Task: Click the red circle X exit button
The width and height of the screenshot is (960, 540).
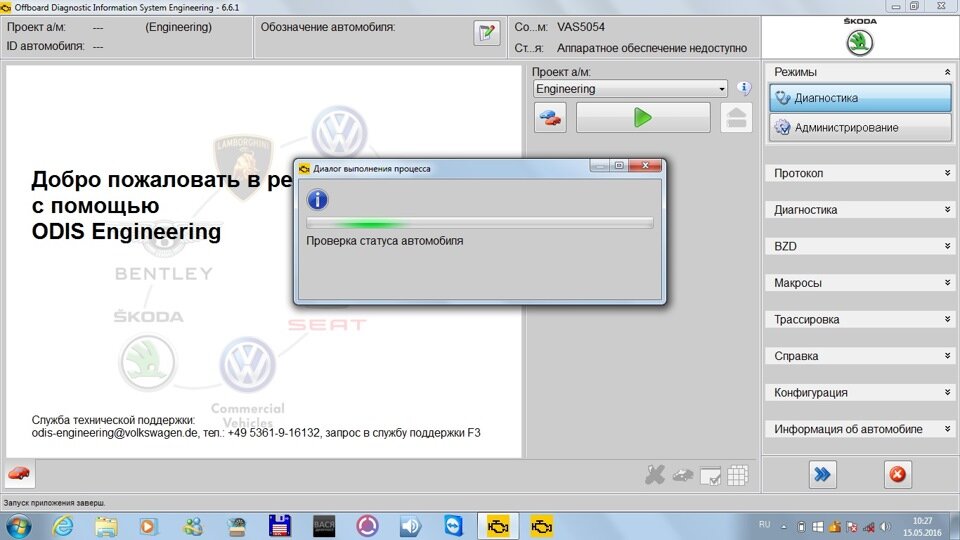Action: pyautogui.click(x=898, y=474)
